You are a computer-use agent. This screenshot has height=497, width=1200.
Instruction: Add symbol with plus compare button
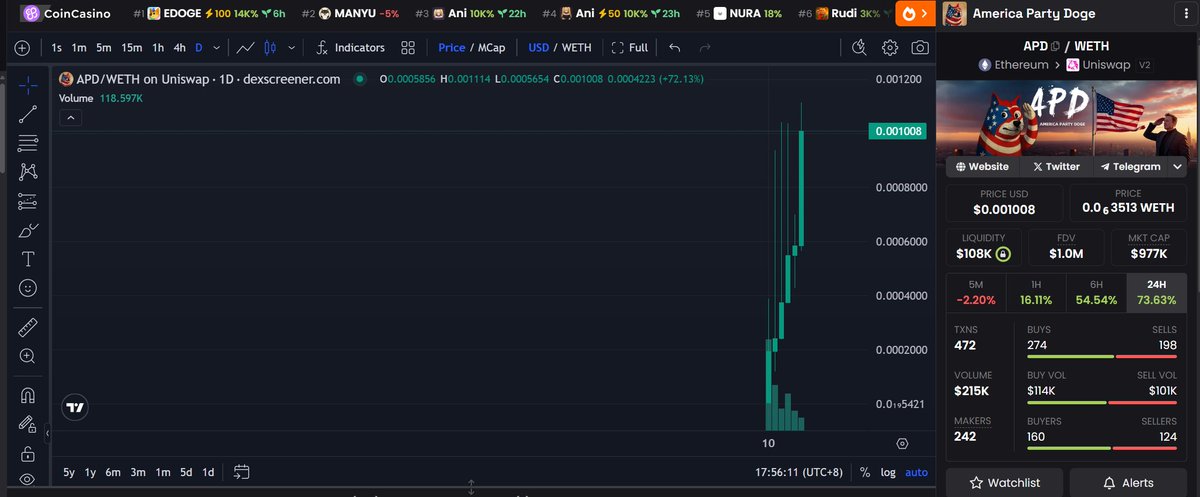[22, 47]
